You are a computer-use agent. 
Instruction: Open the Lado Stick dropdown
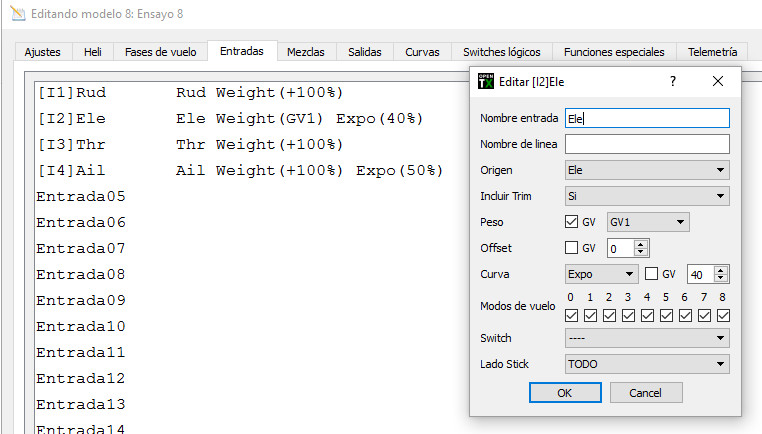click(x=646, y=364)
